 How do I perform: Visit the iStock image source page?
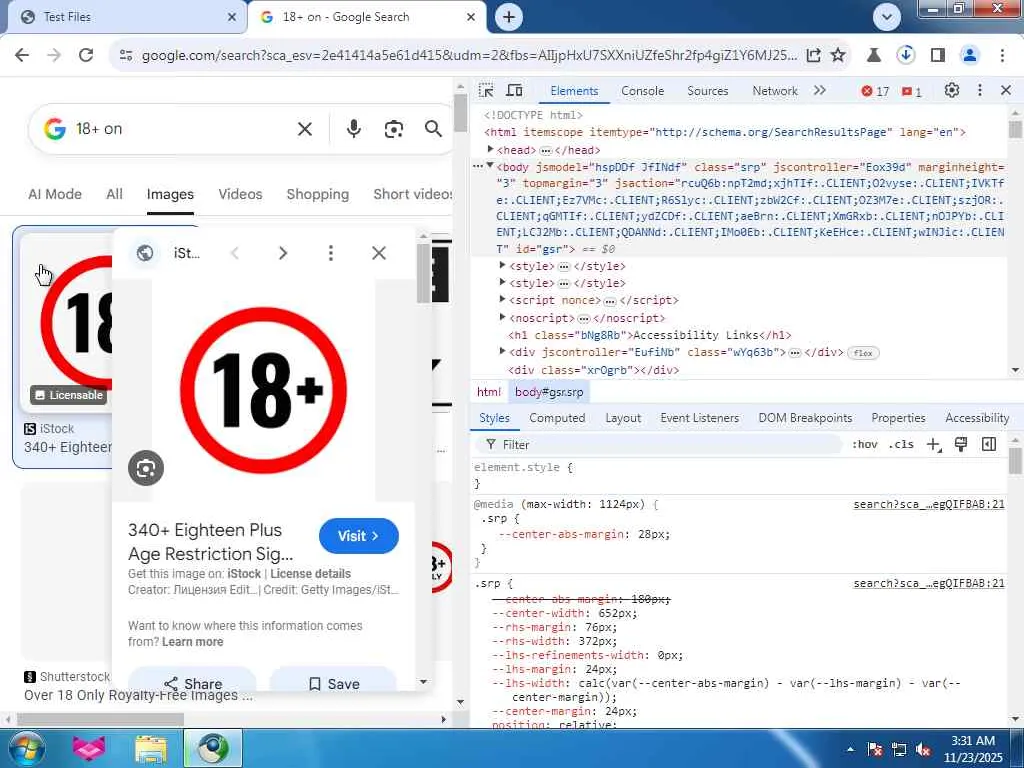(359, 536)
